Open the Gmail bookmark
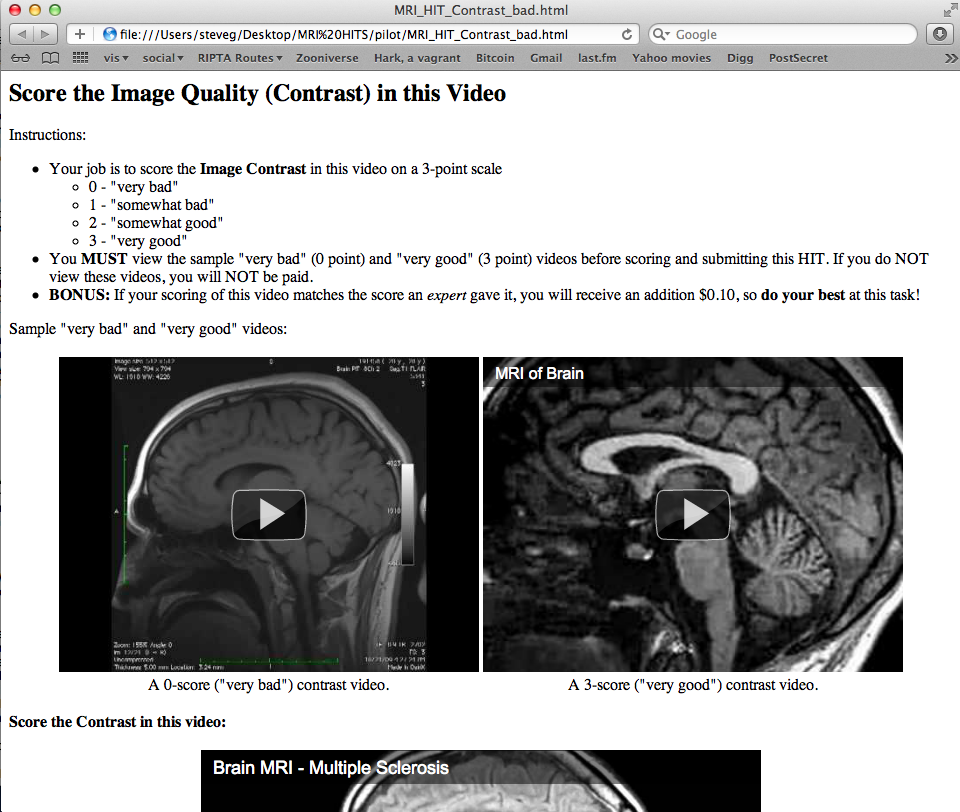Image resolution: width=960 pixels, height=812 pixels. (x=546, y=58)
